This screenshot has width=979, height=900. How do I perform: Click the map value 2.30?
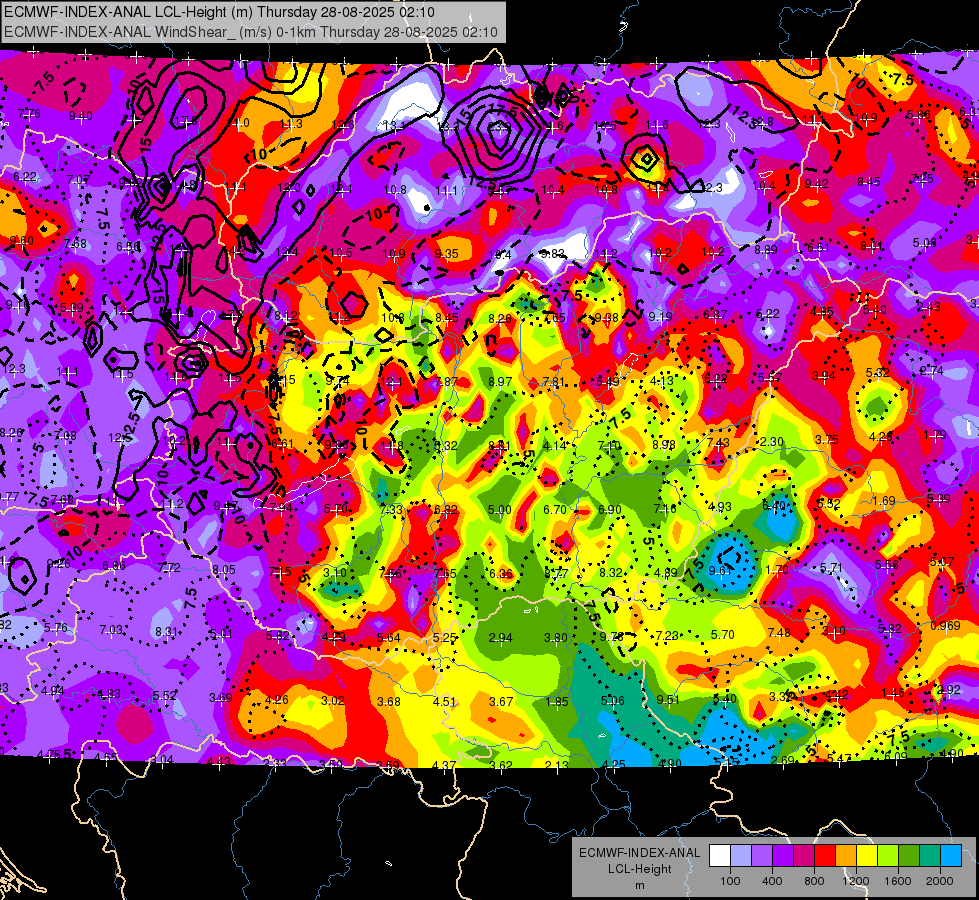click(772, 442)
